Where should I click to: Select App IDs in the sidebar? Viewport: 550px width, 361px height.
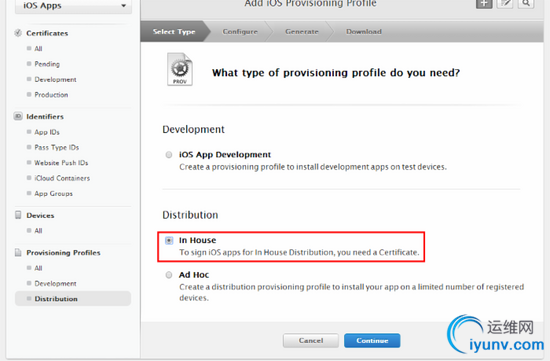click(47, 132)
